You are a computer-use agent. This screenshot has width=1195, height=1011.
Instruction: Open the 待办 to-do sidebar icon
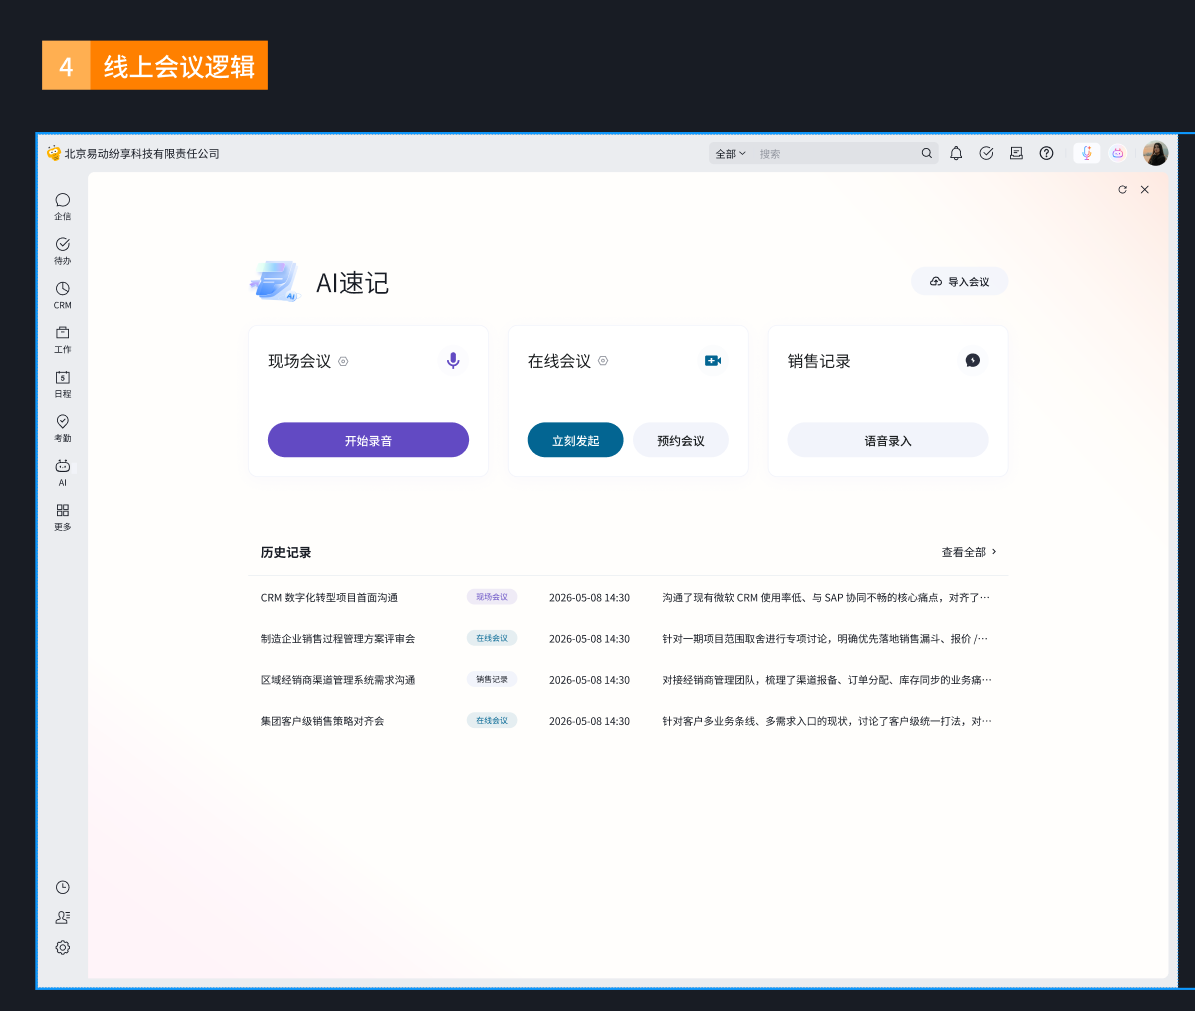point(62,251)
